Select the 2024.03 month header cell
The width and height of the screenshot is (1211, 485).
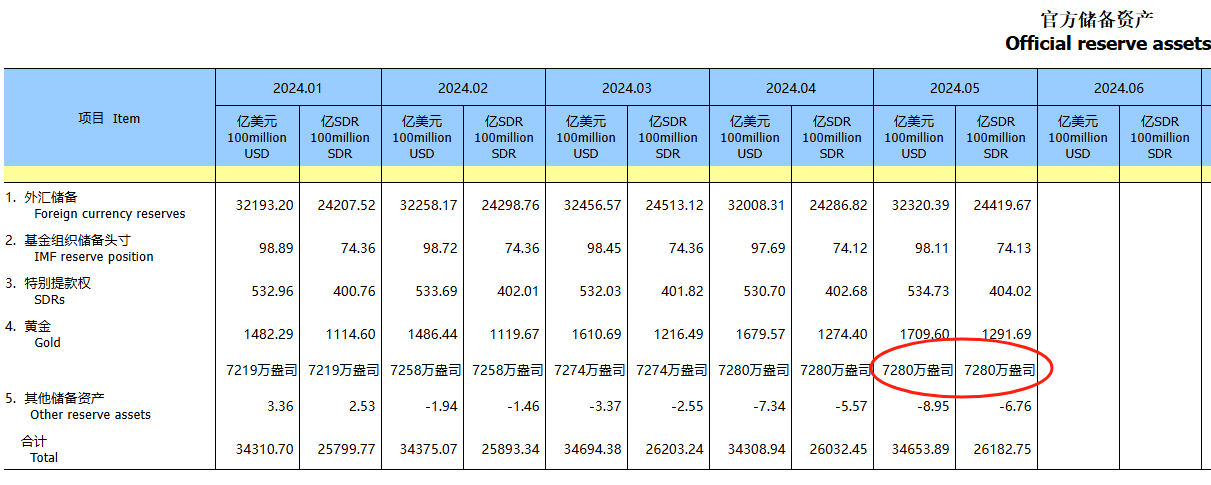click(626, 88)
